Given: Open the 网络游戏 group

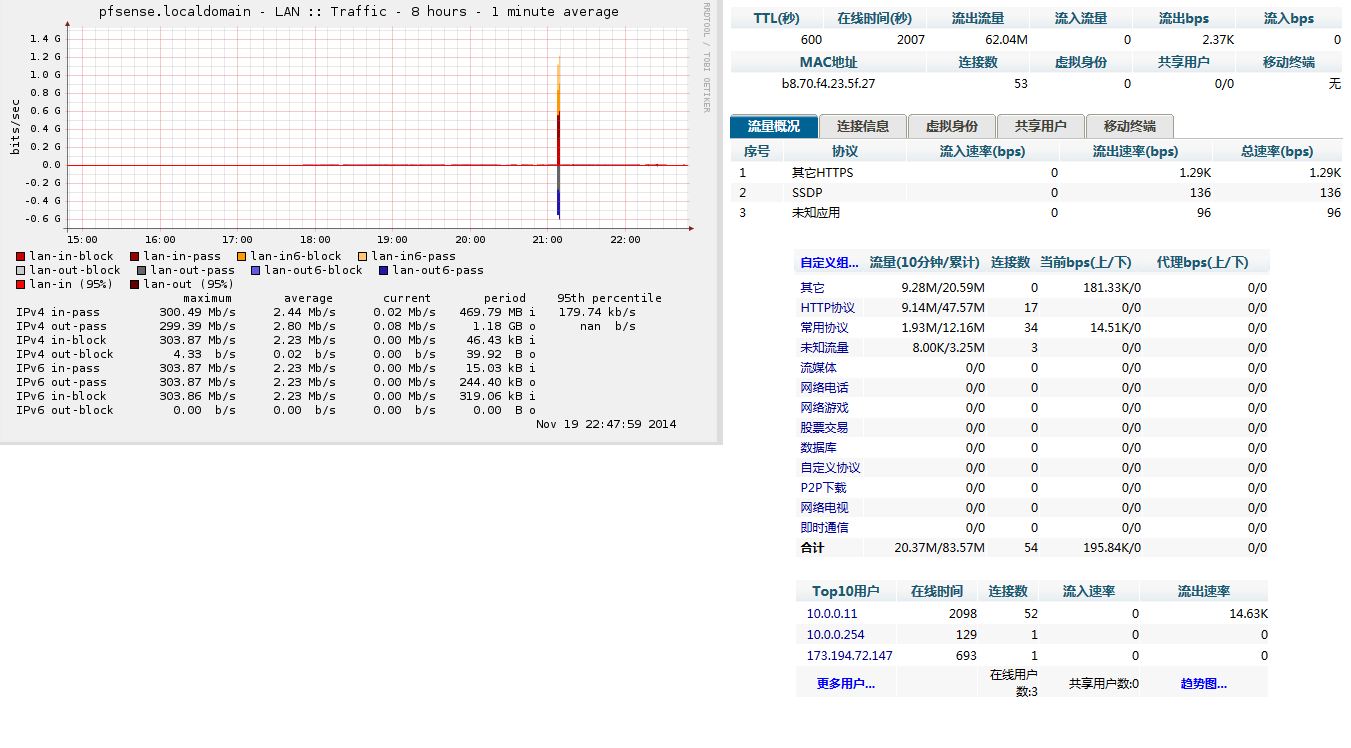Looking at the screenshot, I should [x=824, y=408].
